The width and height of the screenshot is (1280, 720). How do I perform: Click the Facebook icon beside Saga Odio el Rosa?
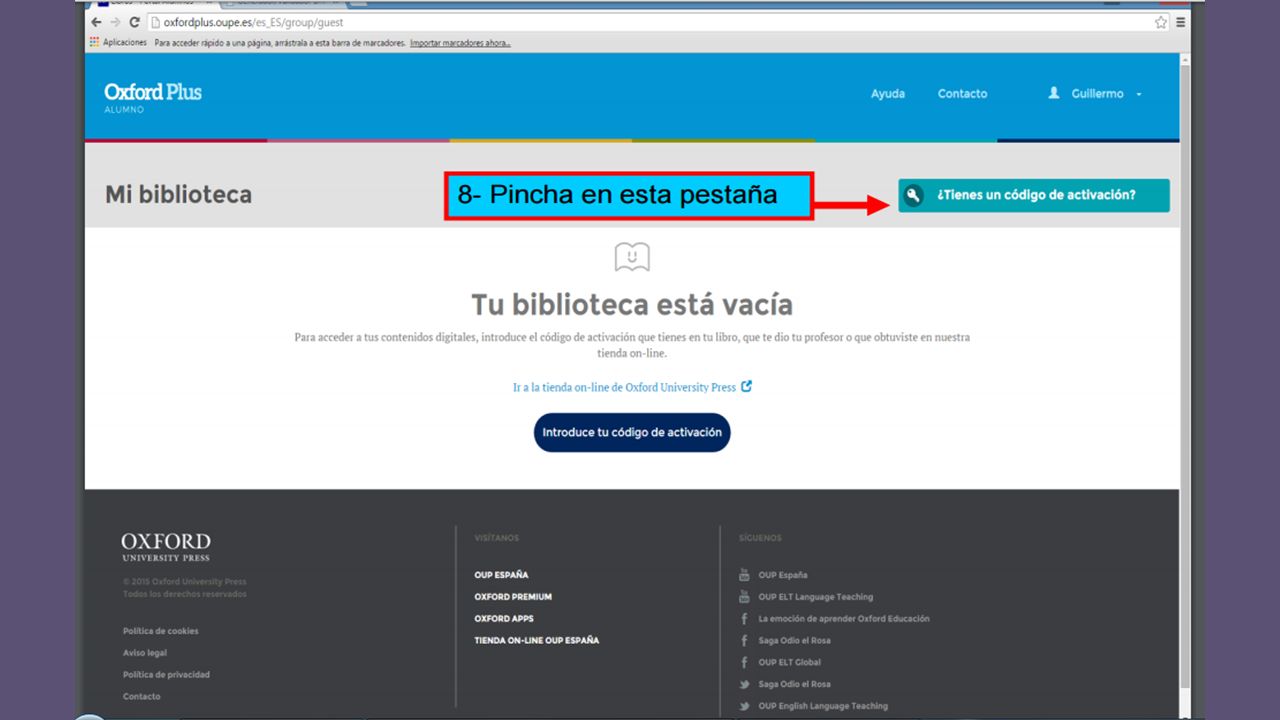(x=744, y=641)
